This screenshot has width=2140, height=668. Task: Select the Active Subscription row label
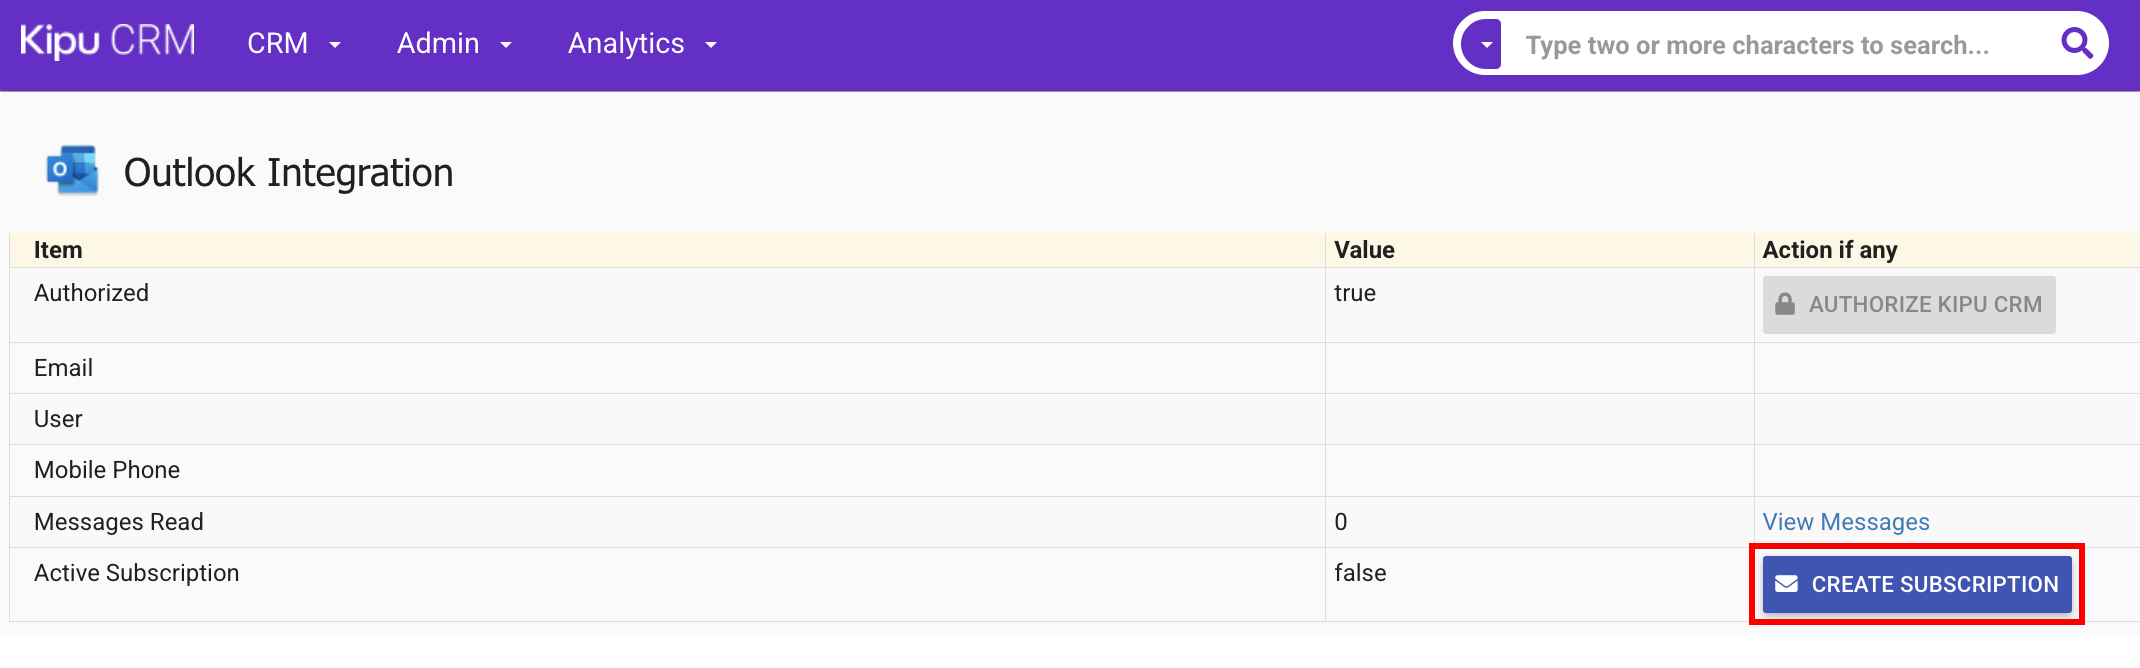coord(136,573)
